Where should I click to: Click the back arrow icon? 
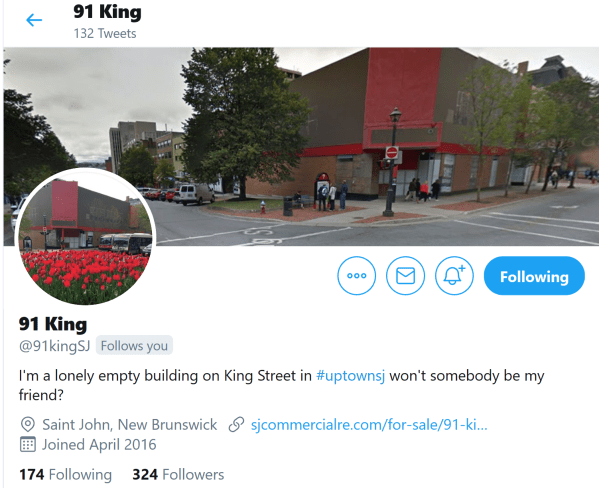pos(34,20)
